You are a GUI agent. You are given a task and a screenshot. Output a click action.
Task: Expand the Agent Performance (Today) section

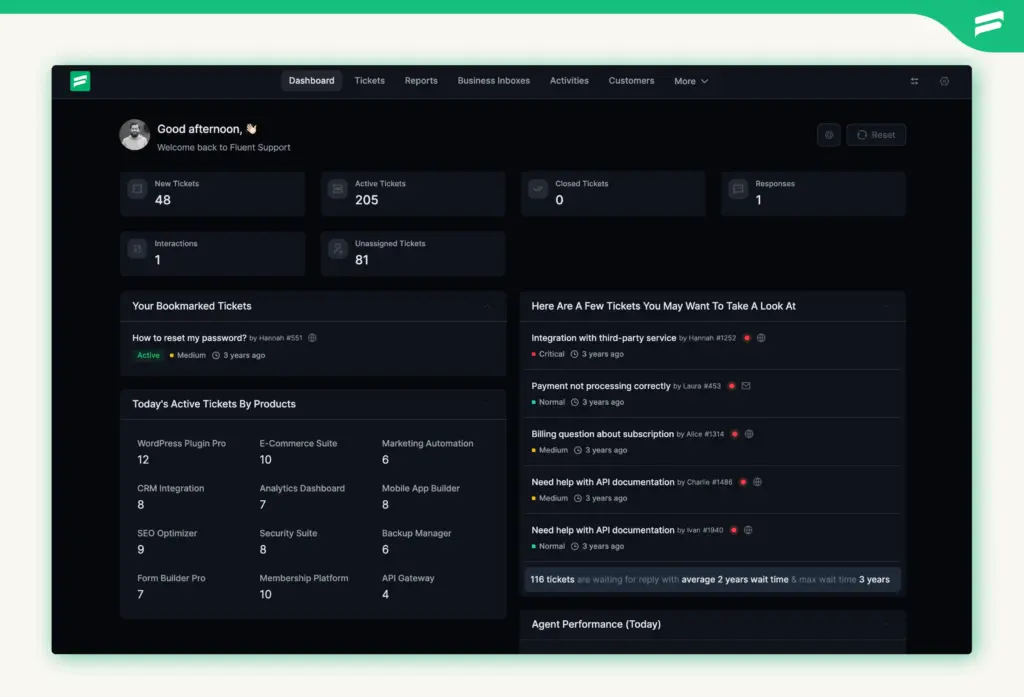(888, 624)
